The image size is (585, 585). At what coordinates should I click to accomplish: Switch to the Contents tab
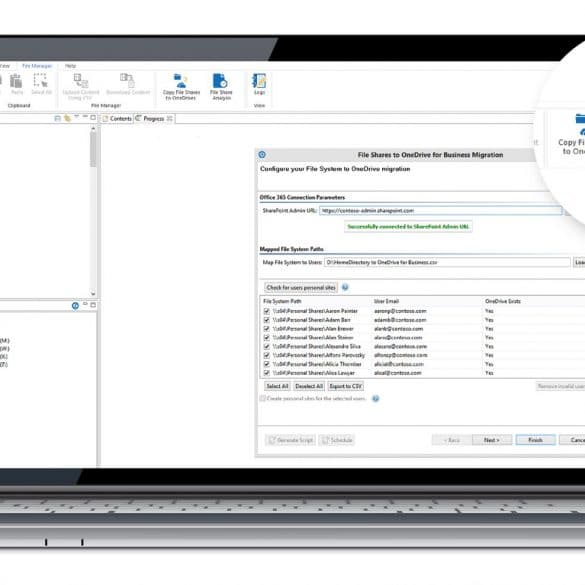click(x=117, y=119)
